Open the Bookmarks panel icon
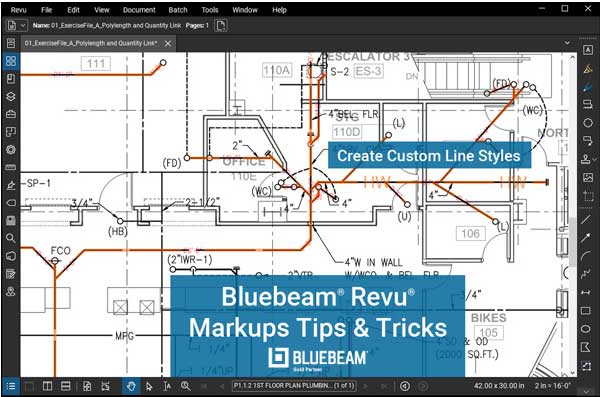600x397 pixels. click(11, 79)
